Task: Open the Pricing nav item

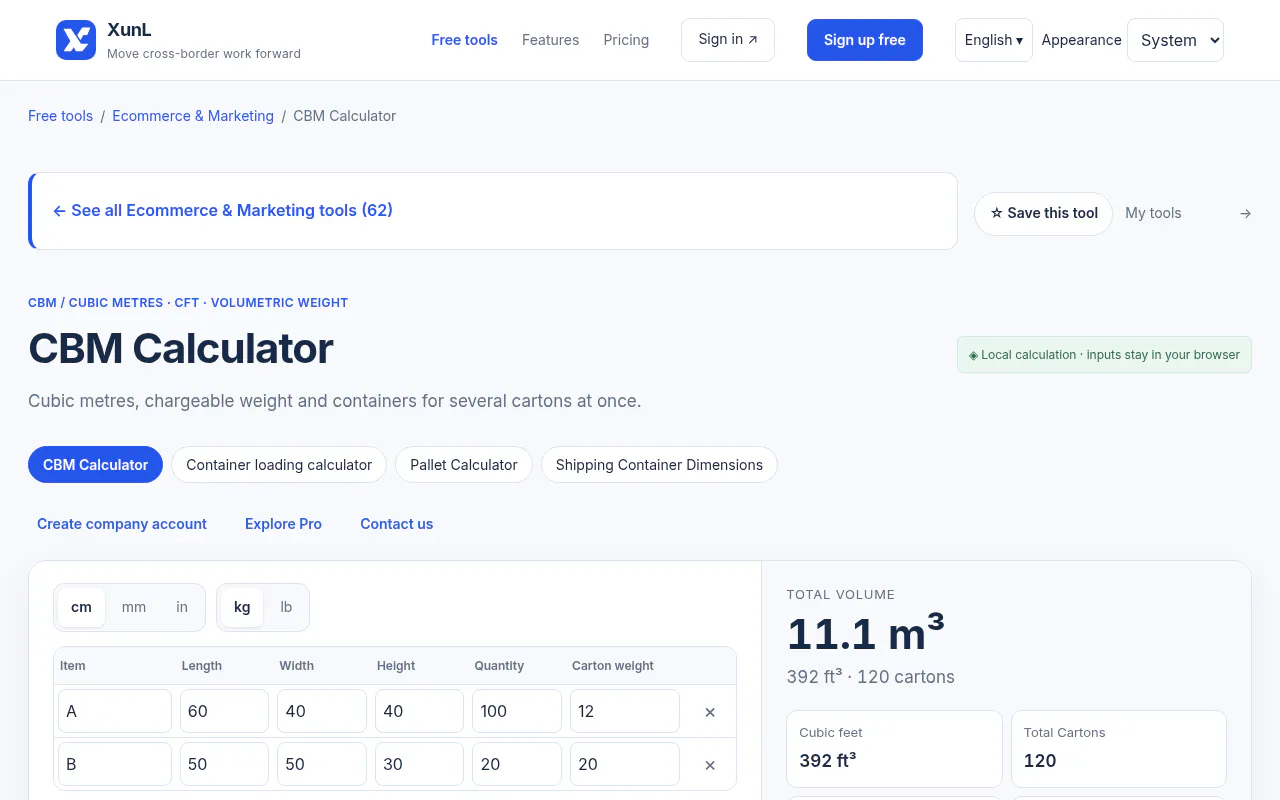Action: (x=626, y=40)
